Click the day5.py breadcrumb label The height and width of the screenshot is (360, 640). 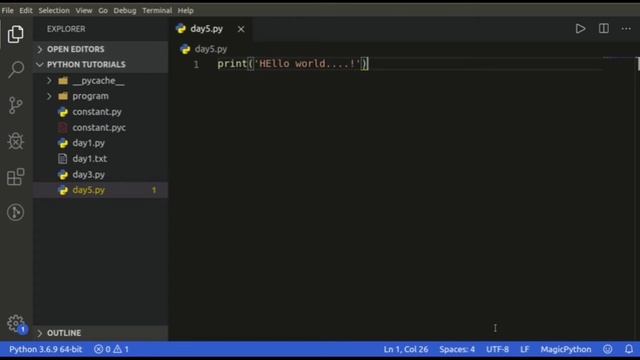click(211, 49)
